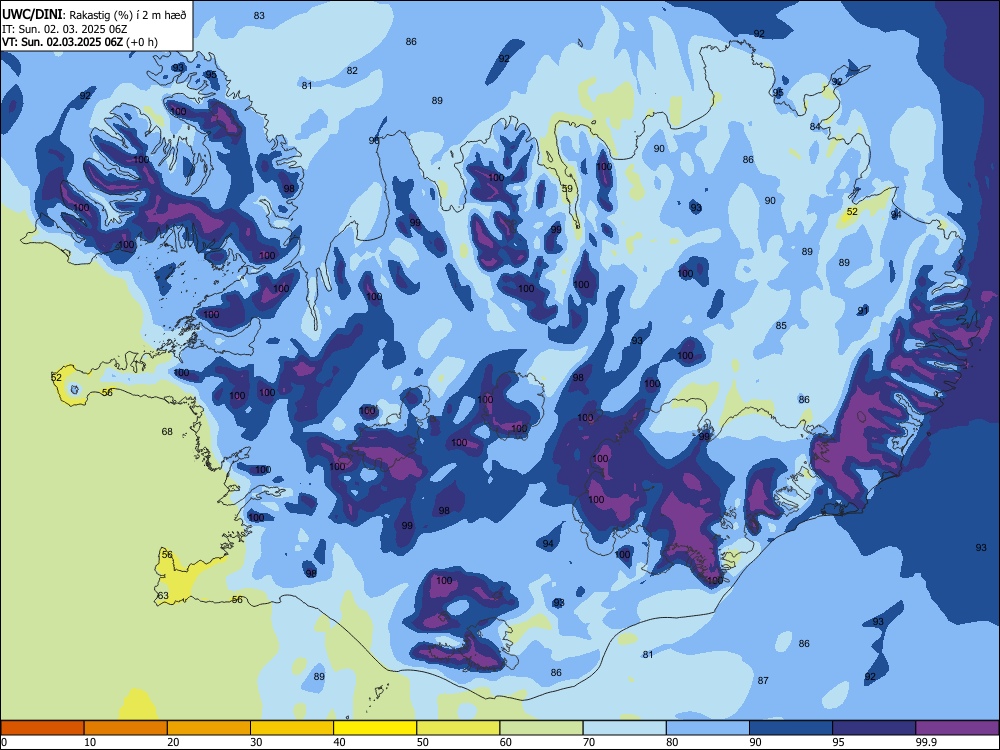Click the legend tick label 99.9
This screenshot has width=1000, height=750.
[x=926, y=742]
